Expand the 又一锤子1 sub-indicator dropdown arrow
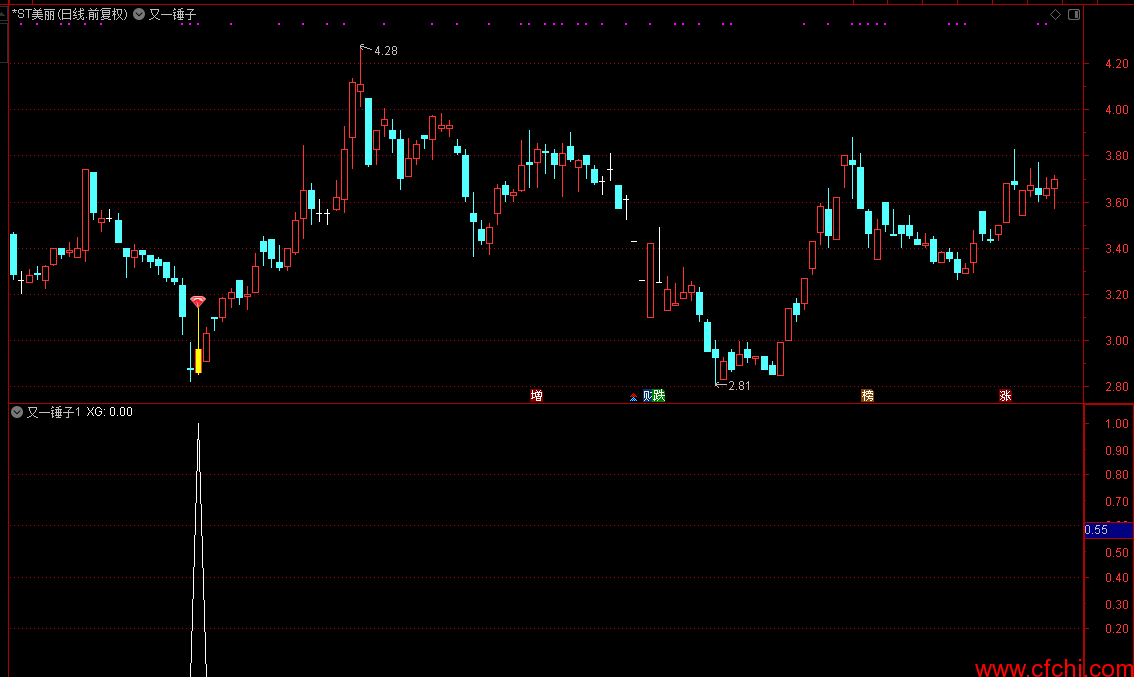Image resolution: width=1134 pixels, height=677 pixels. point(17,412)
